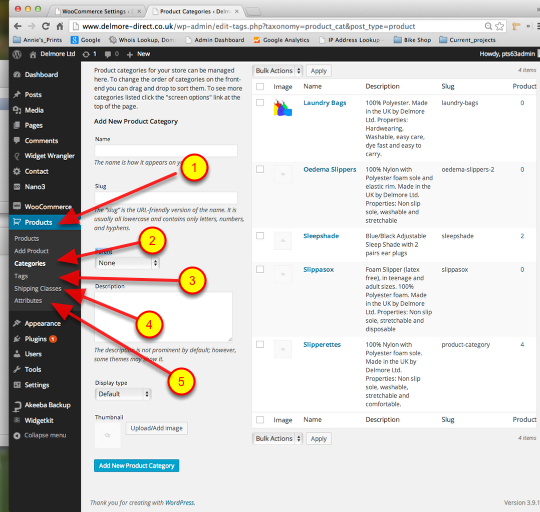The image size is (540, 512).
Task: Open the Oedema Slippers category link
Action: pyautogui.click(x=330, y=169)
